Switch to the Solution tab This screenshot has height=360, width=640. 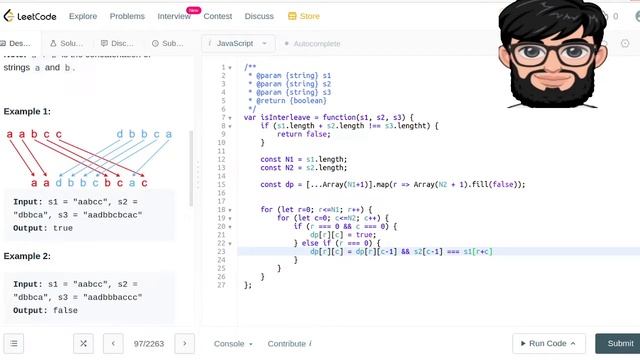click(67, 43)
